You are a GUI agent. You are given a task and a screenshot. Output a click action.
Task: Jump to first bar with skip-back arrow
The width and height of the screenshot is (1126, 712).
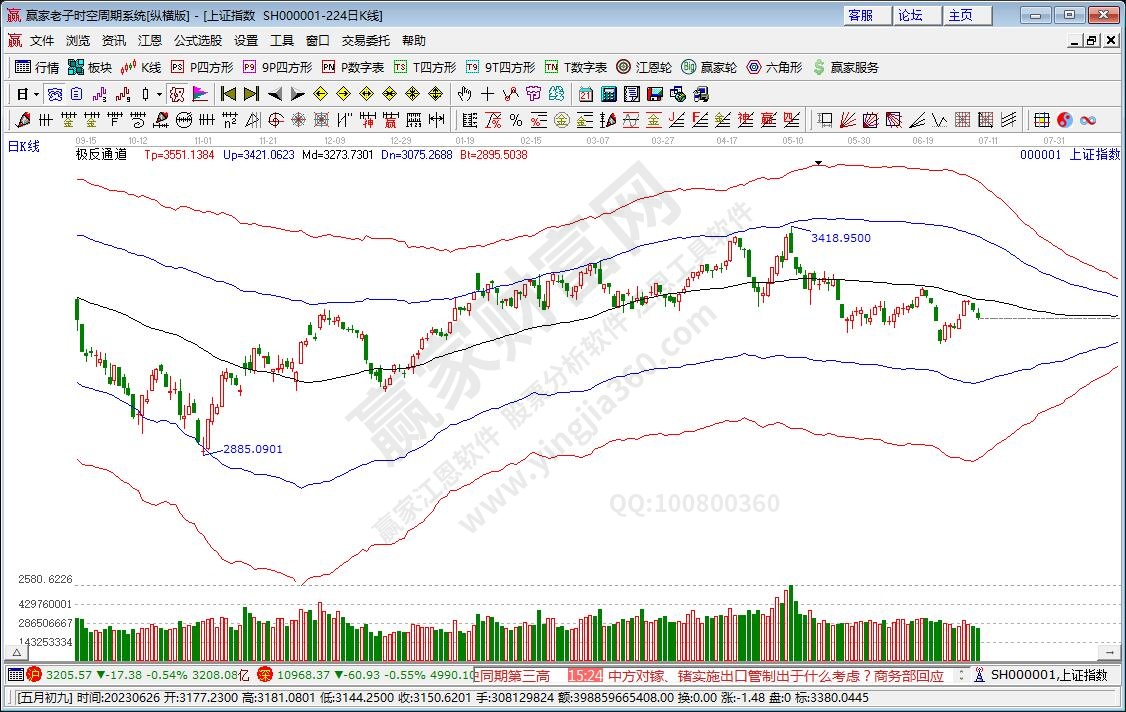point(228,94)
